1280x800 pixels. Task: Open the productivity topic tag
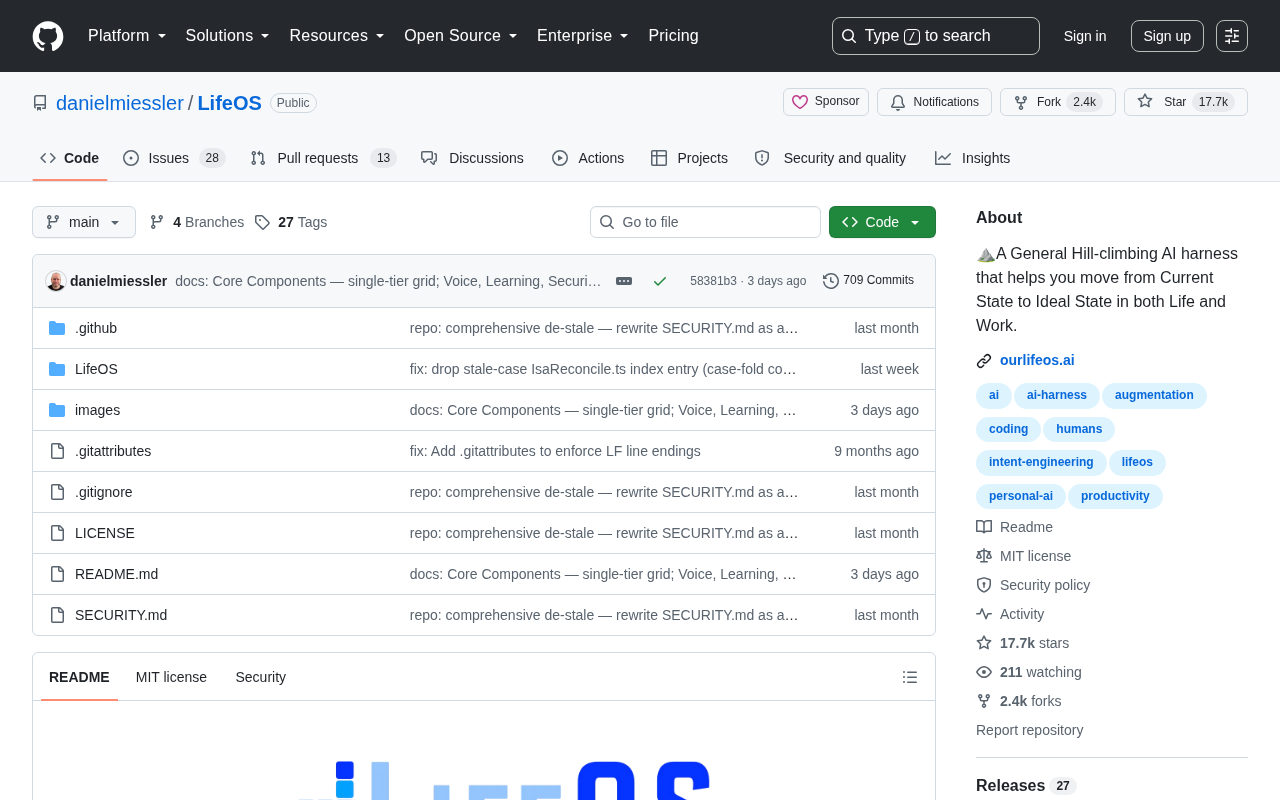coord(1115,497)
